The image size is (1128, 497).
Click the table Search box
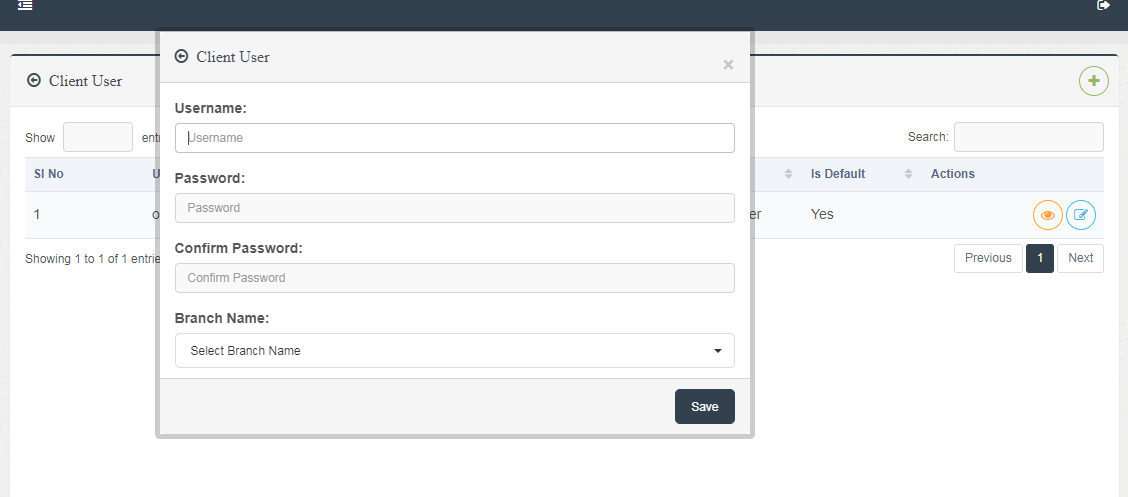[x=1029, y=137]
